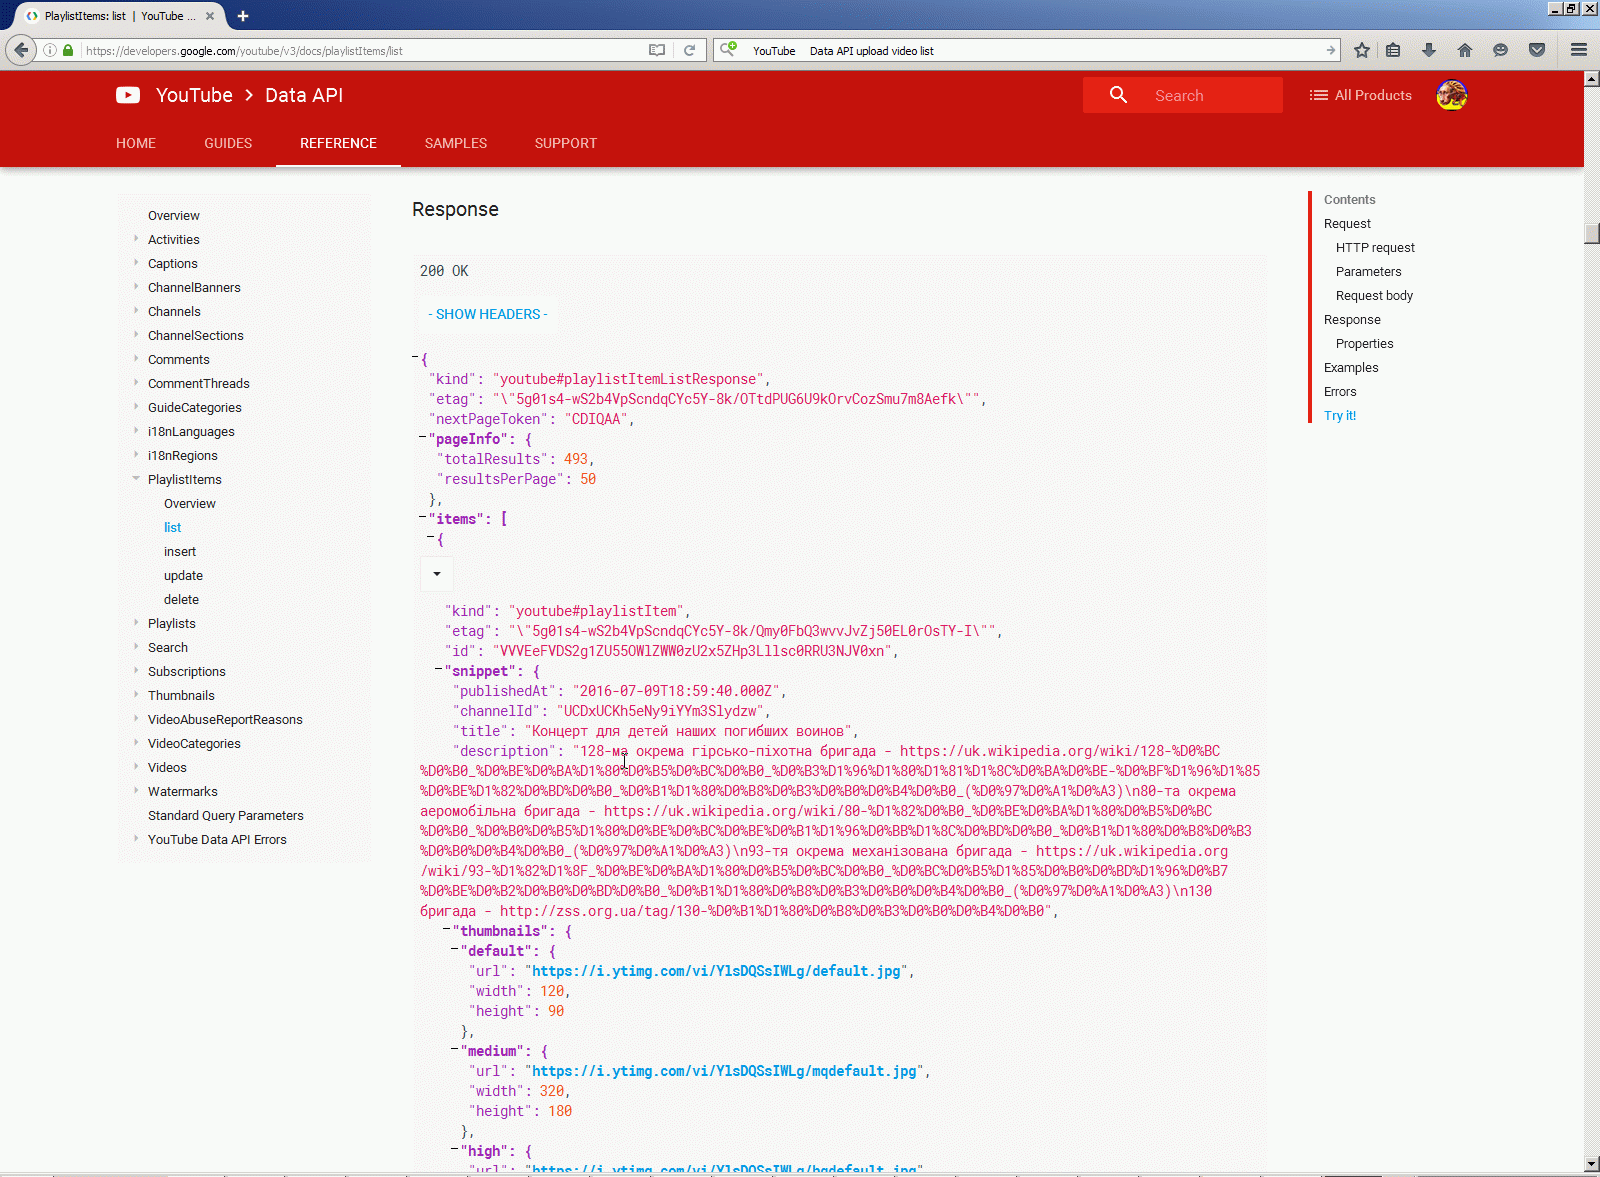Jump to Request in Contents
Viewport: 1600px width, 1177px height.
pos(1347,224)
